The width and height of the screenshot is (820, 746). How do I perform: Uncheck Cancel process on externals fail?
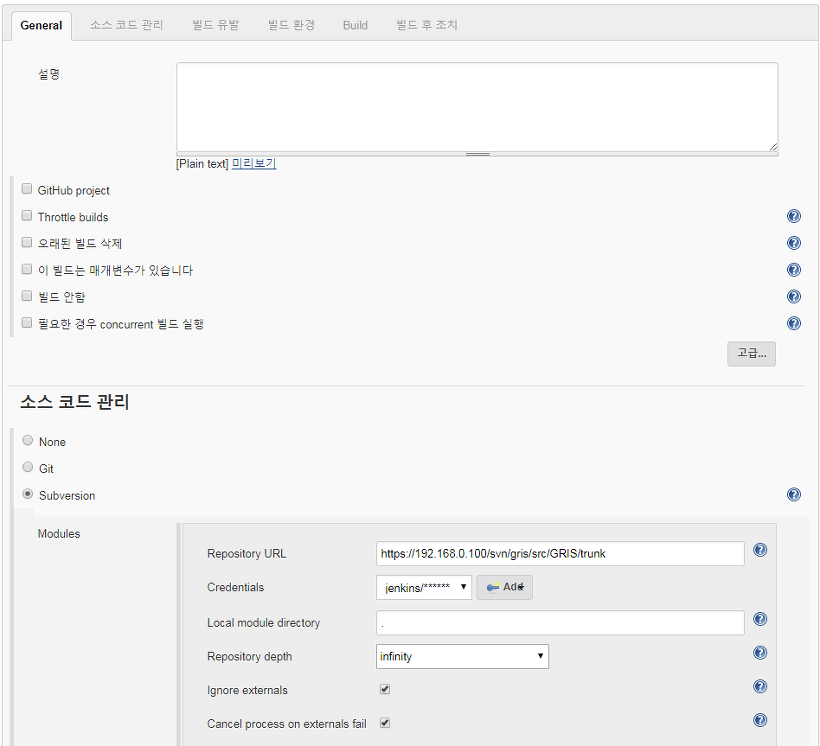point(385,723)
